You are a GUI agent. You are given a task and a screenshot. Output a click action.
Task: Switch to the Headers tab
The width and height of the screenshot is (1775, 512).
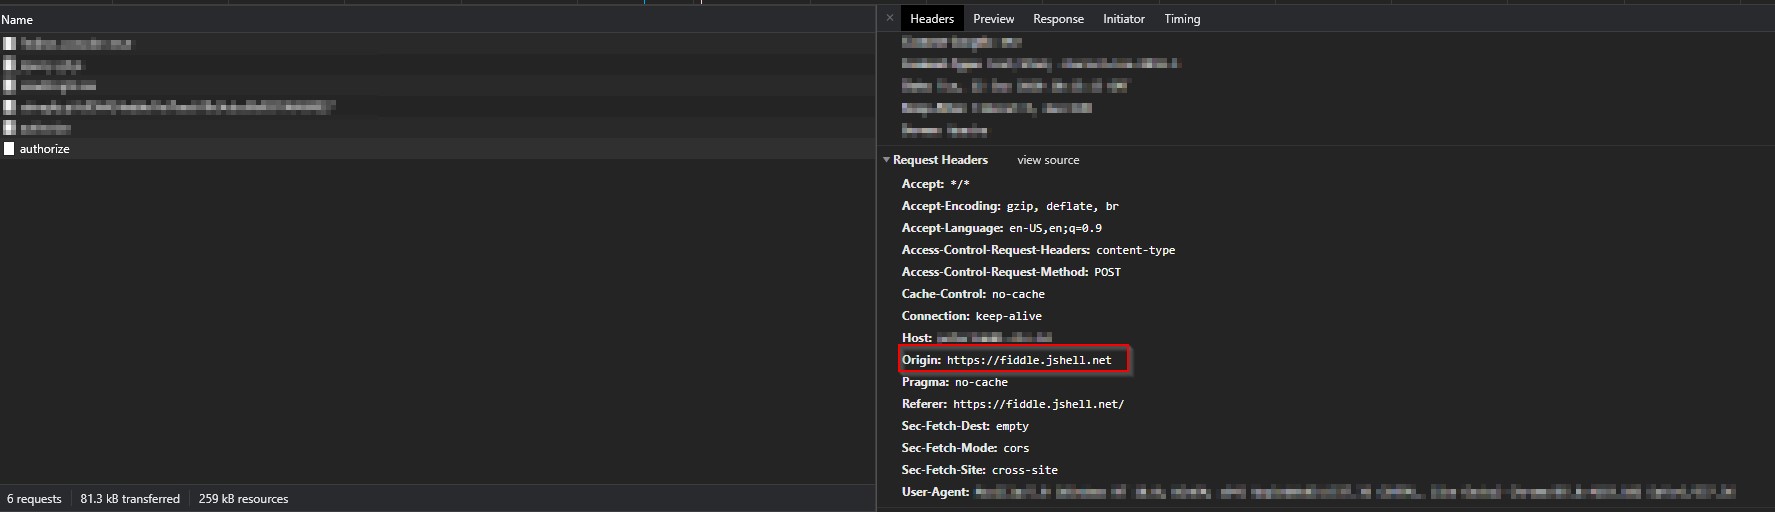click(931, 19)
